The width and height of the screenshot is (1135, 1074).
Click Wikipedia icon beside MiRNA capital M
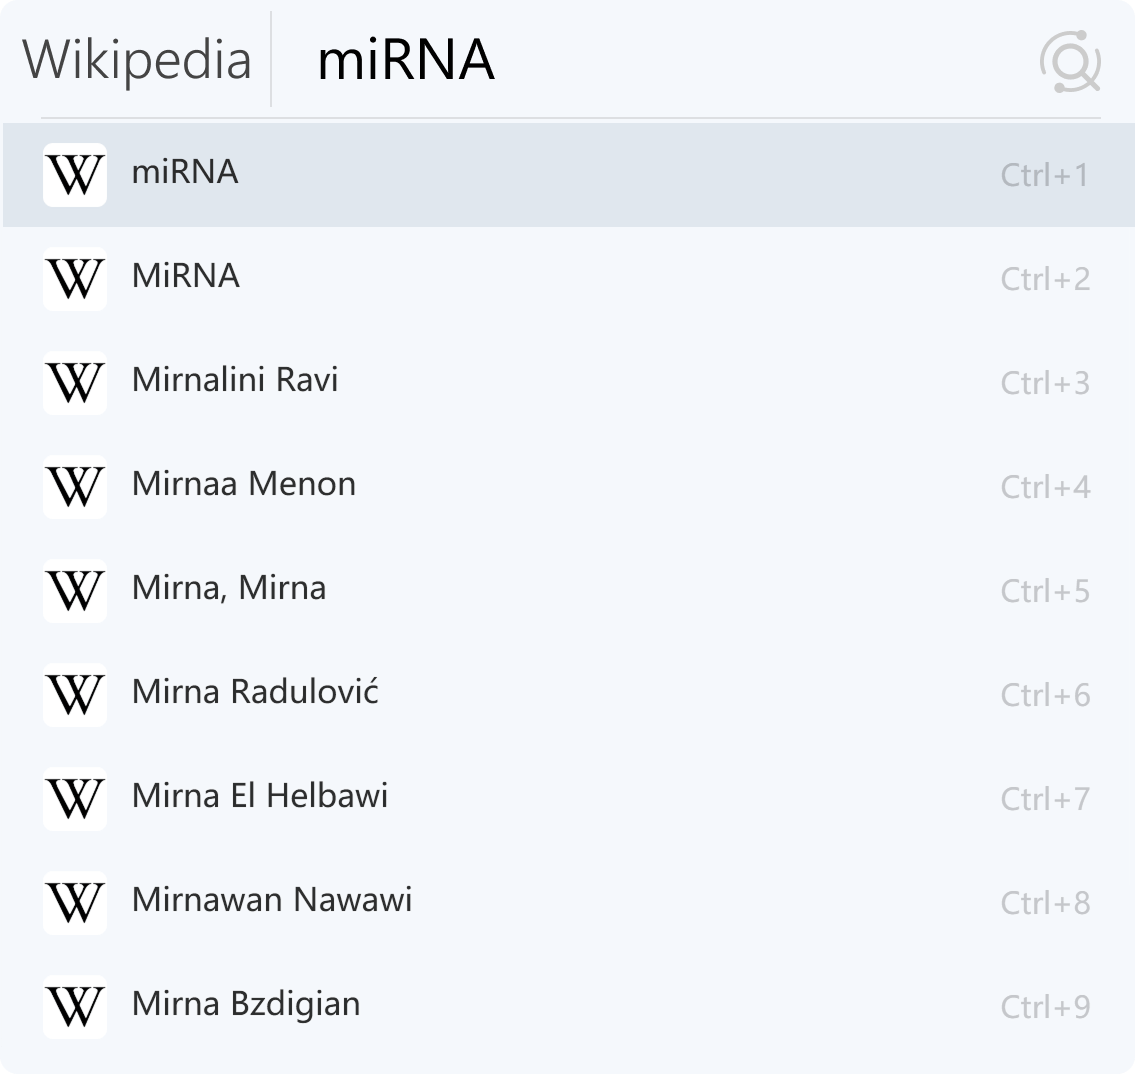pos(75,279)
